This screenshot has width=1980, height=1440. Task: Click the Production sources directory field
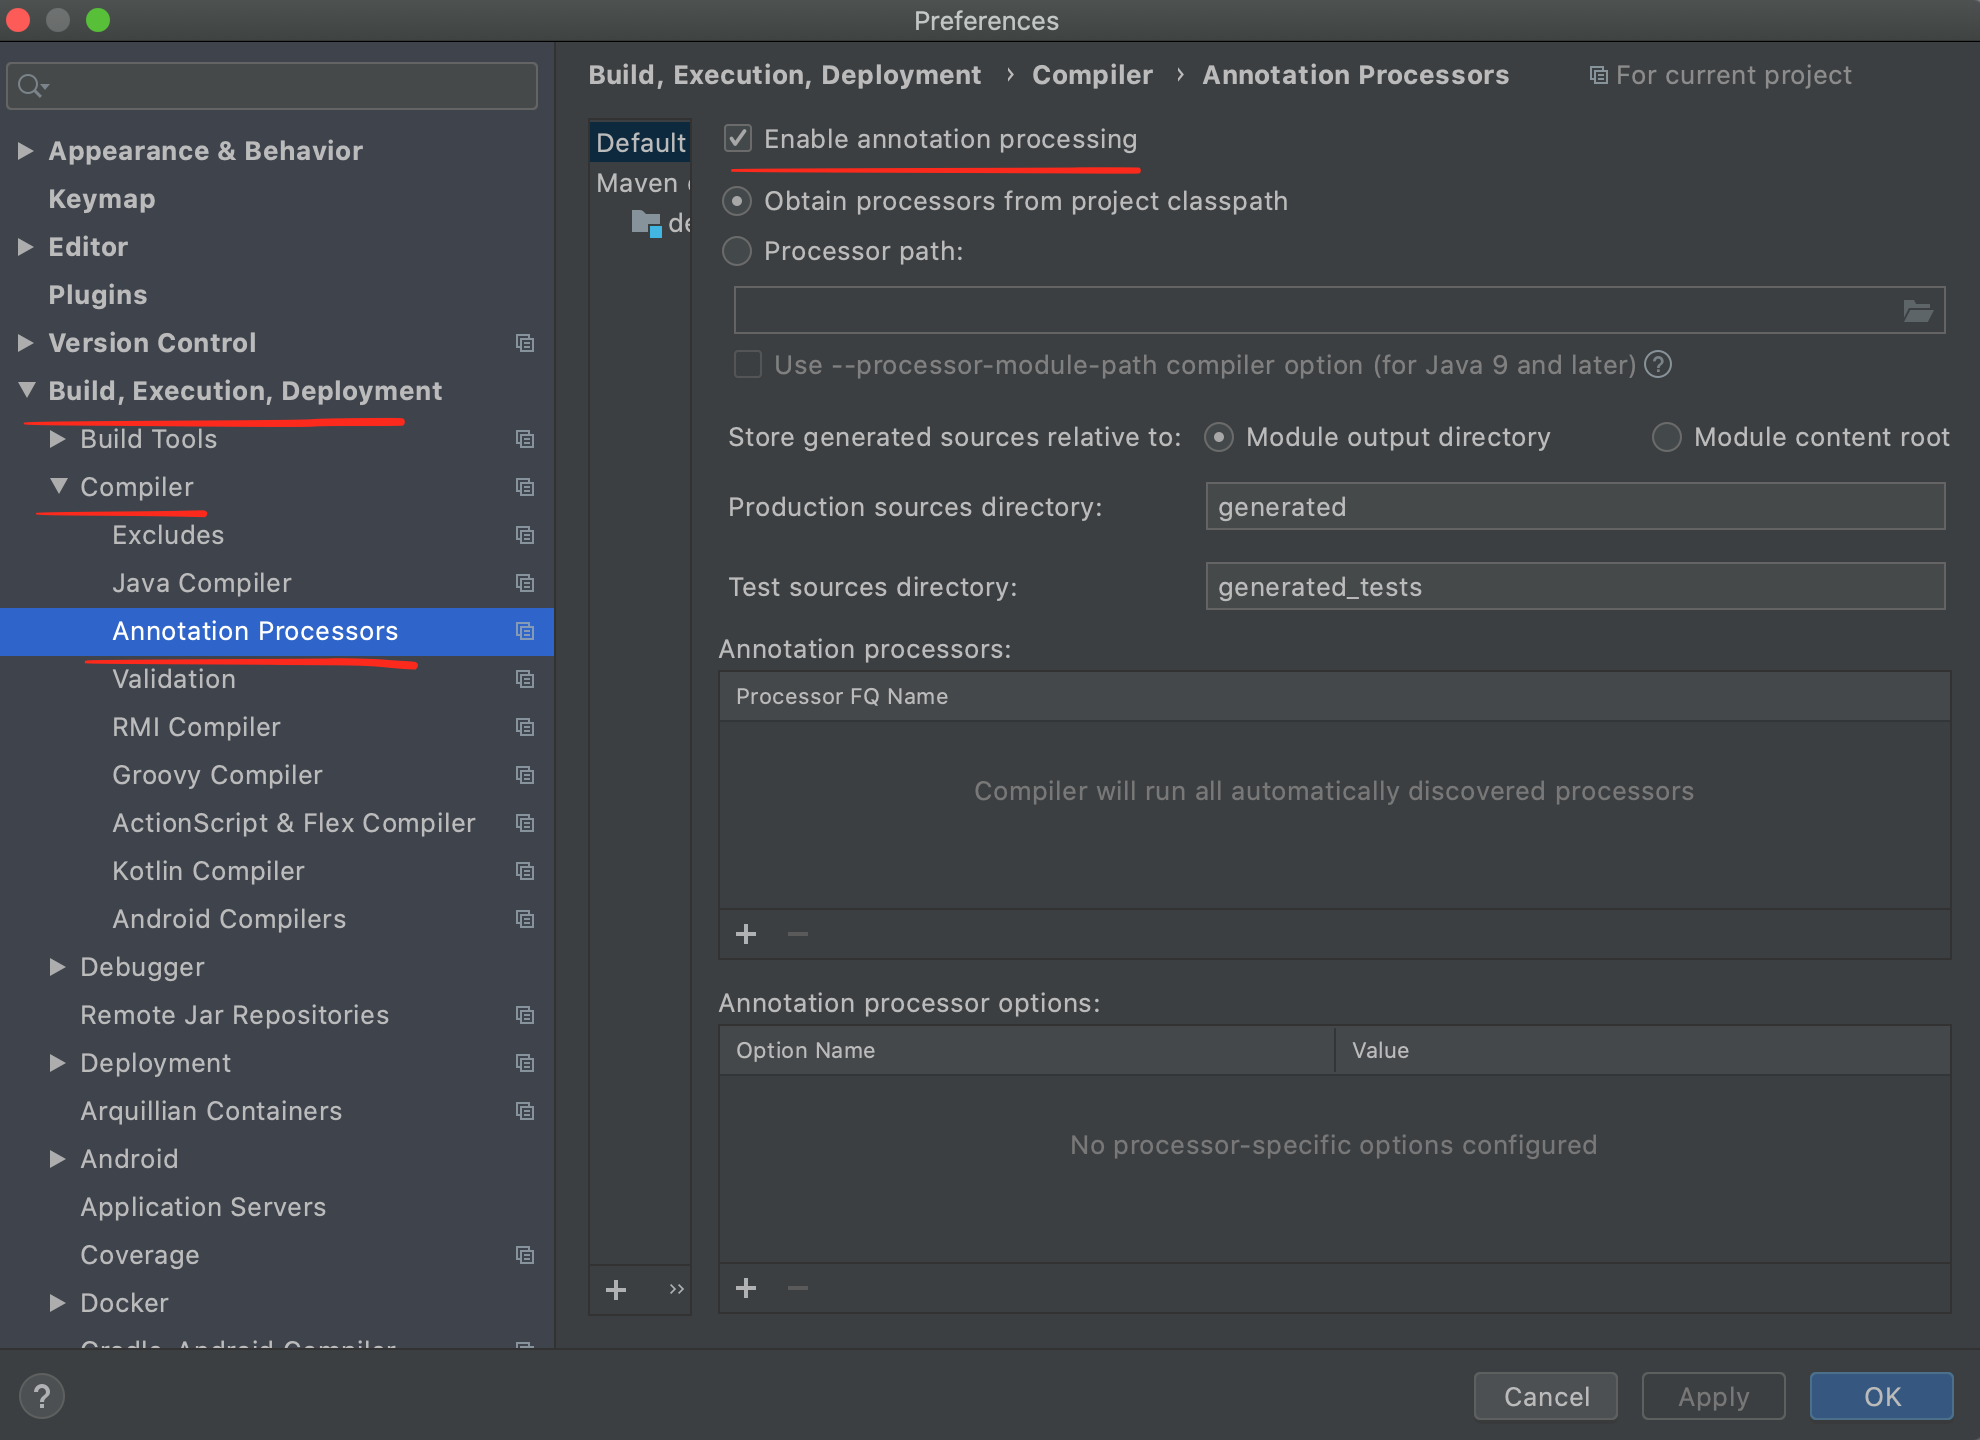tap(1574, 507)
